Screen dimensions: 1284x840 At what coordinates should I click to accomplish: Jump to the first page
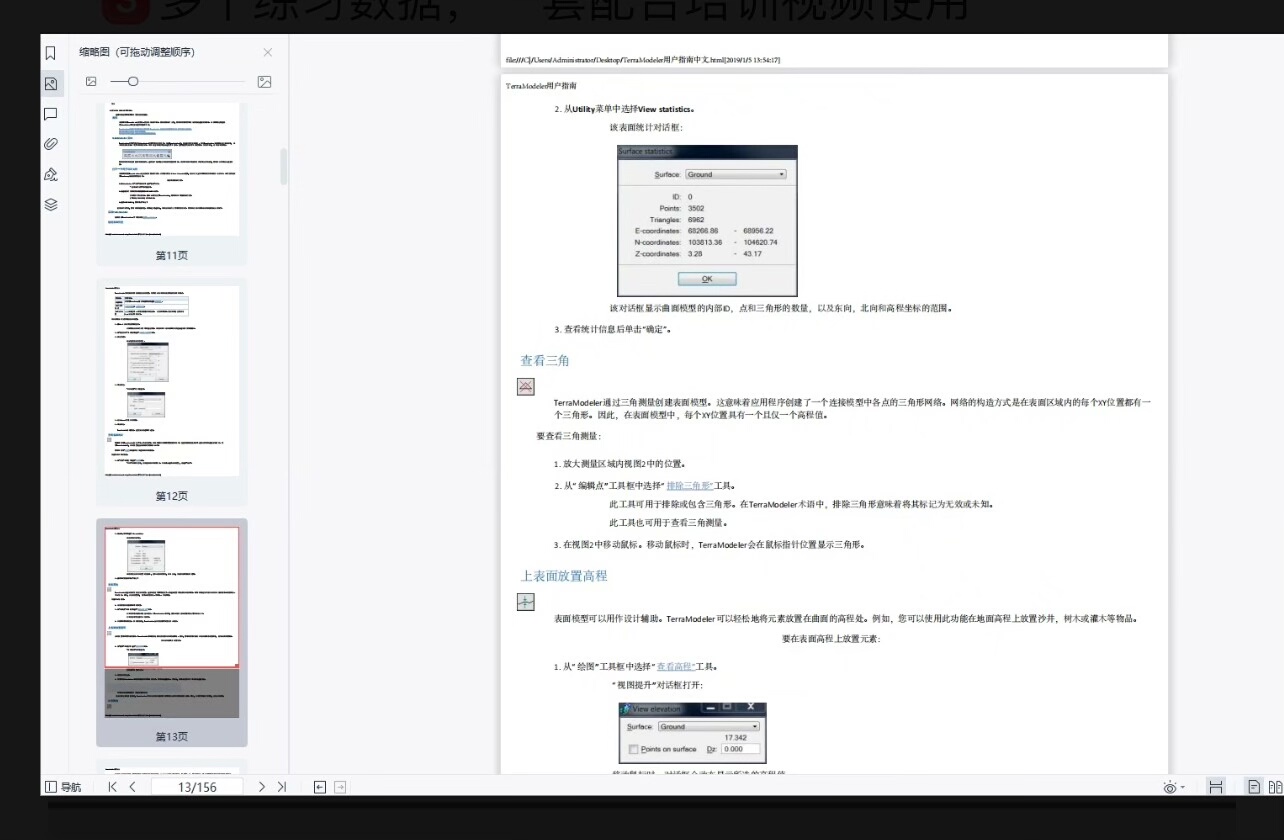click(112, 787)
